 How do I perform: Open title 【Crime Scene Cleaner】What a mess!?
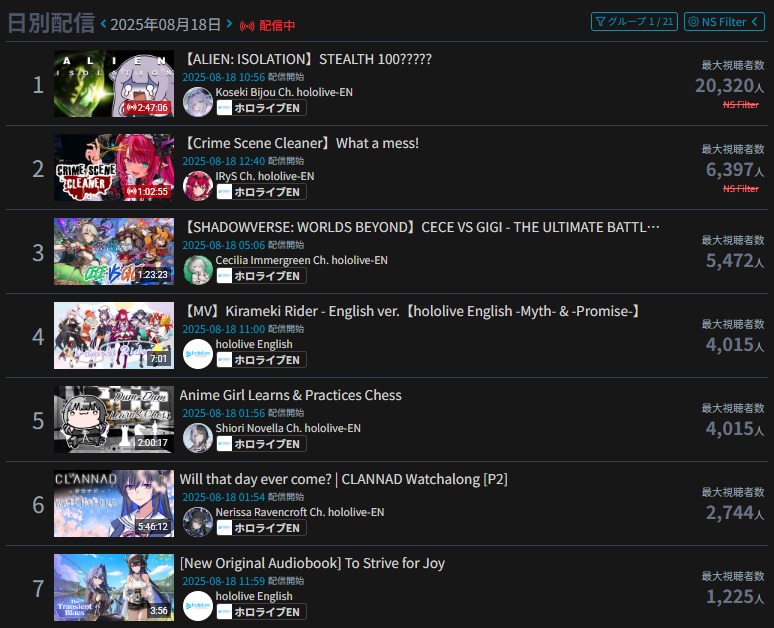pos(299,143)
